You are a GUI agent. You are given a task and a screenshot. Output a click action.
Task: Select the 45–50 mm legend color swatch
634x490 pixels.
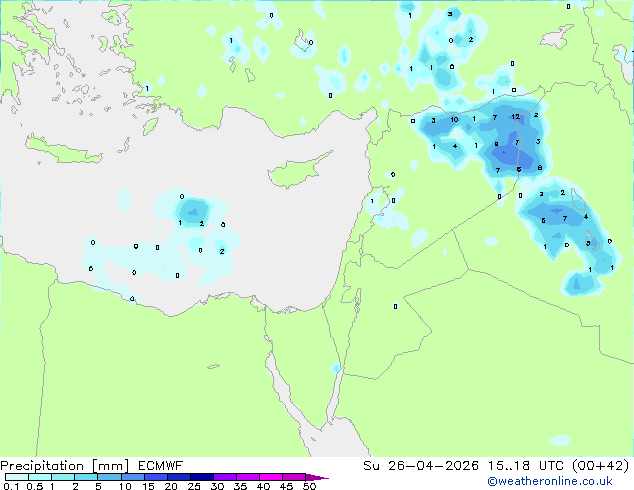[x=294, y=477]
